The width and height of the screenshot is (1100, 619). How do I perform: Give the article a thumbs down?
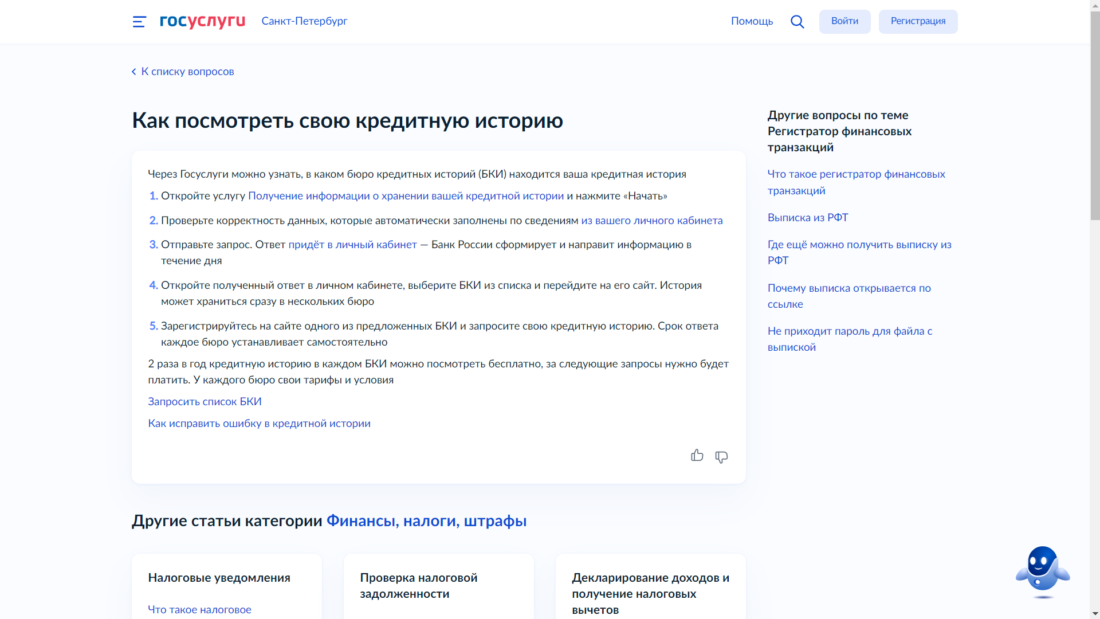click(x=722, y=457)
